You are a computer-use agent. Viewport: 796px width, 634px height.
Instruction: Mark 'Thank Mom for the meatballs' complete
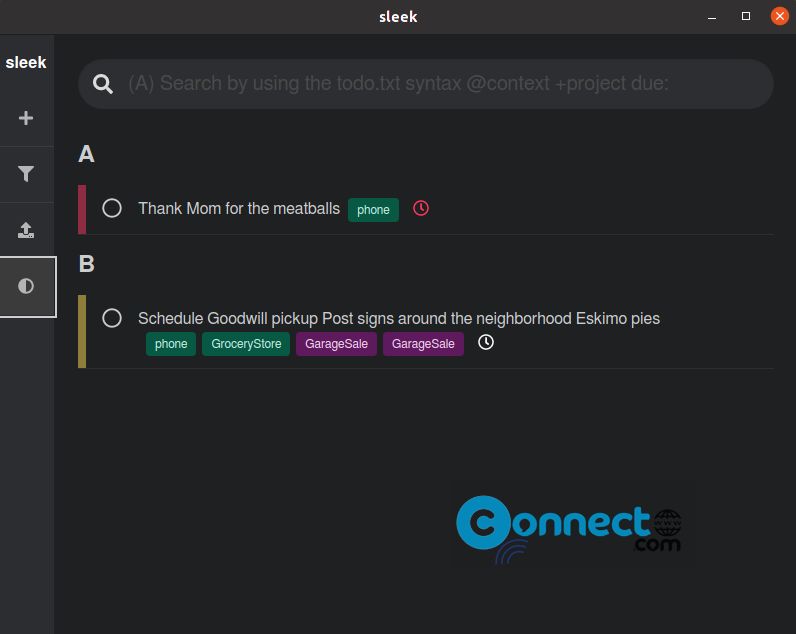click(112, 208)
